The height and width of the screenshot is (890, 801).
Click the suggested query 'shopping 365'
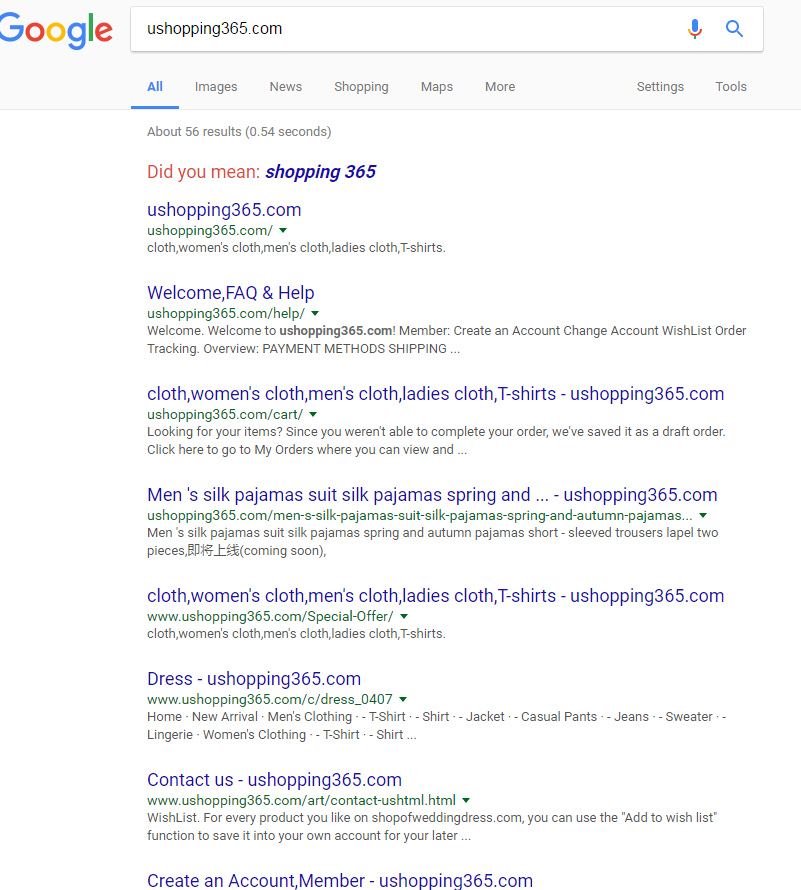click(x=320, y=172)
